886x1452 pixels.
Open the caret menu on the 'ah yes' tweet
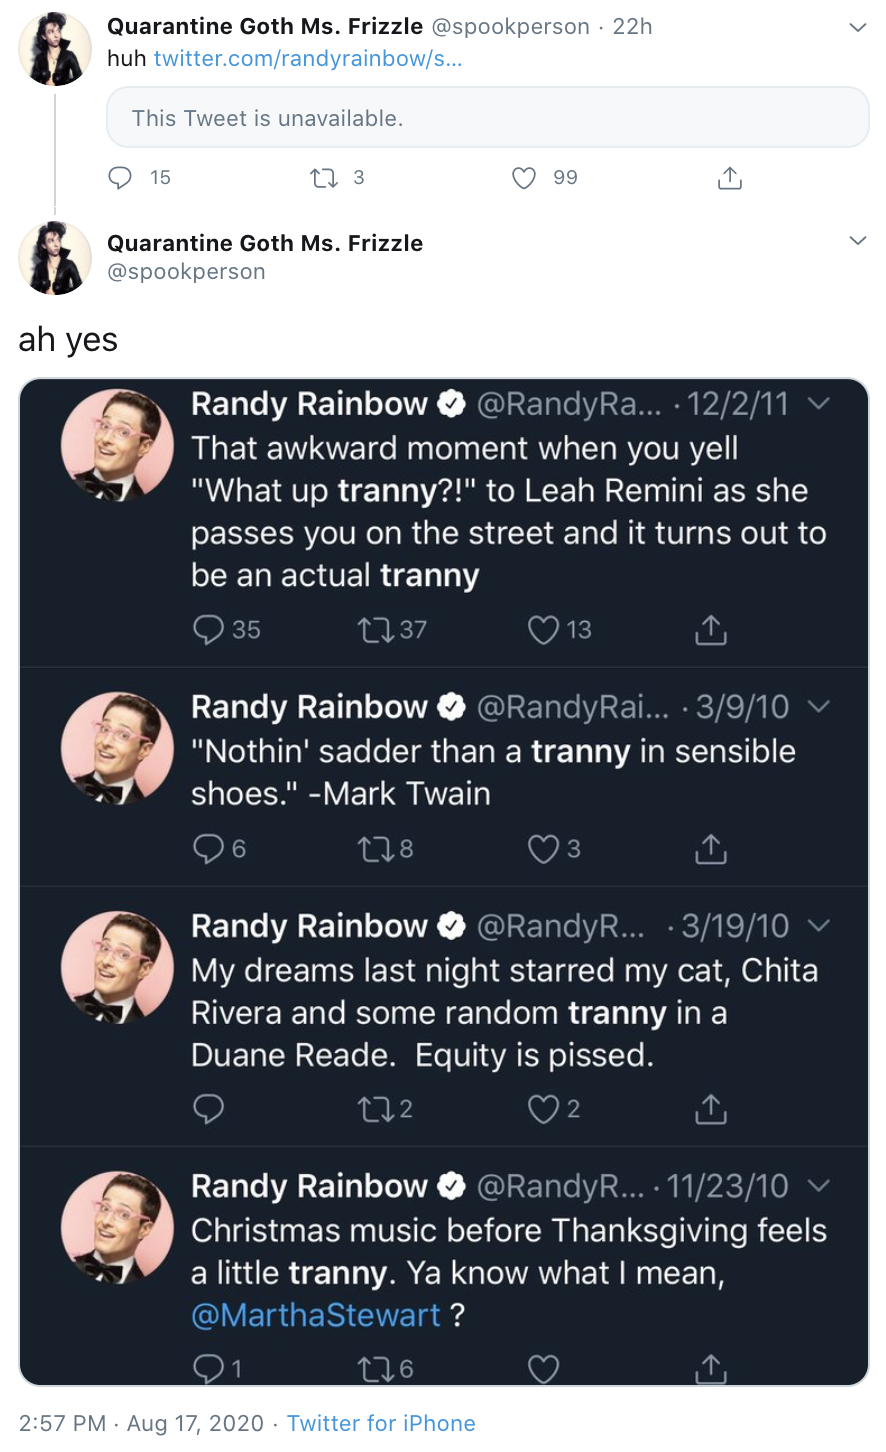click(857, 240)
